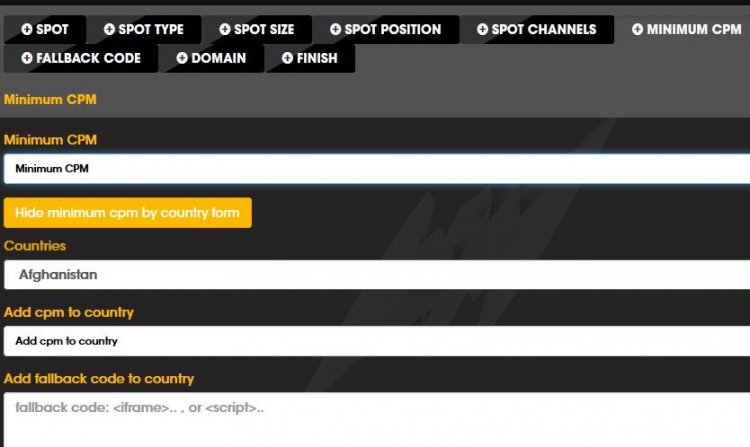Click Hide minimum cpm by country form button
Image resolution: width=750 pixels, height=447 pixels.
(x=128, y=213)
